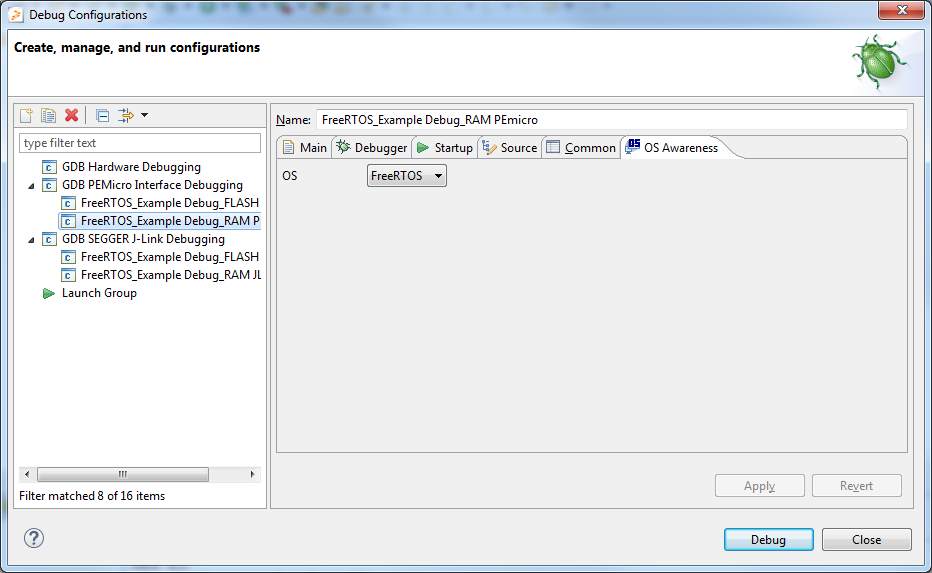Click the GDB SEGGER J-Link Debugging icon
The width and height of the screenshot is (932, 573).
49,240
